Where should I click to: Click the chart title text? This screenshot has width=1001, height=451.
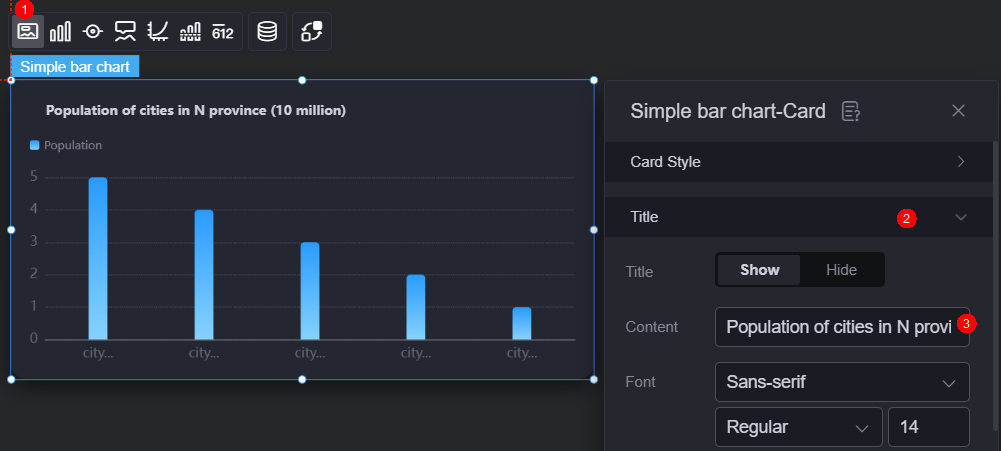196,111
